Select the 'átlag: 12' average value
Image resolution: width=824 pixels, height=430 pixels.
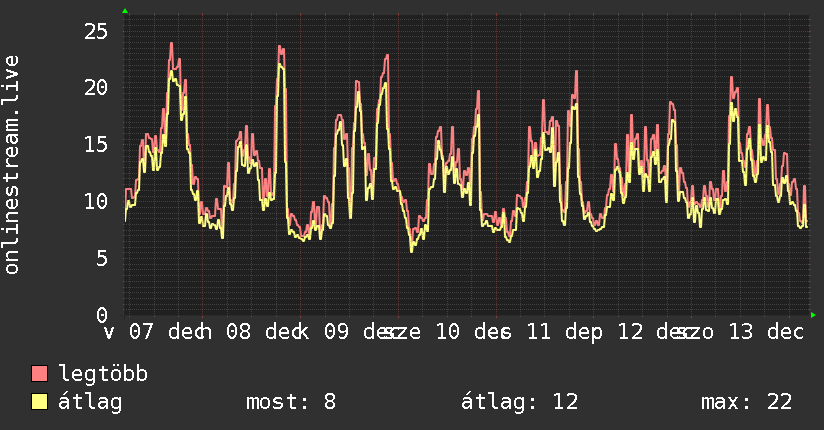pos(519,402)
